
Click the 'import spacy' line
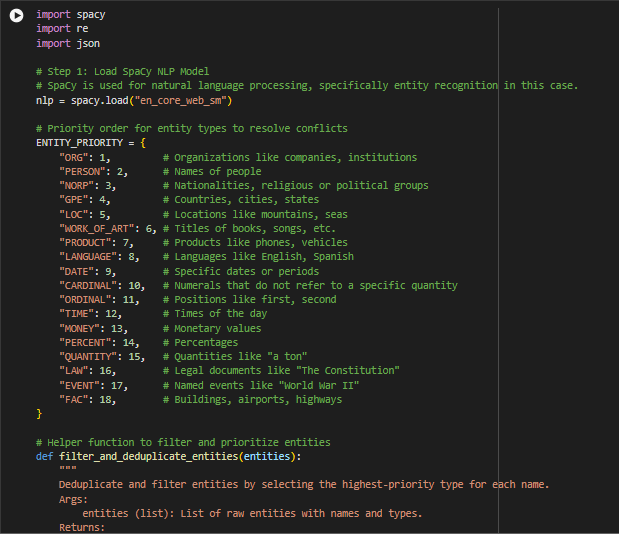(x=71, y=15)
